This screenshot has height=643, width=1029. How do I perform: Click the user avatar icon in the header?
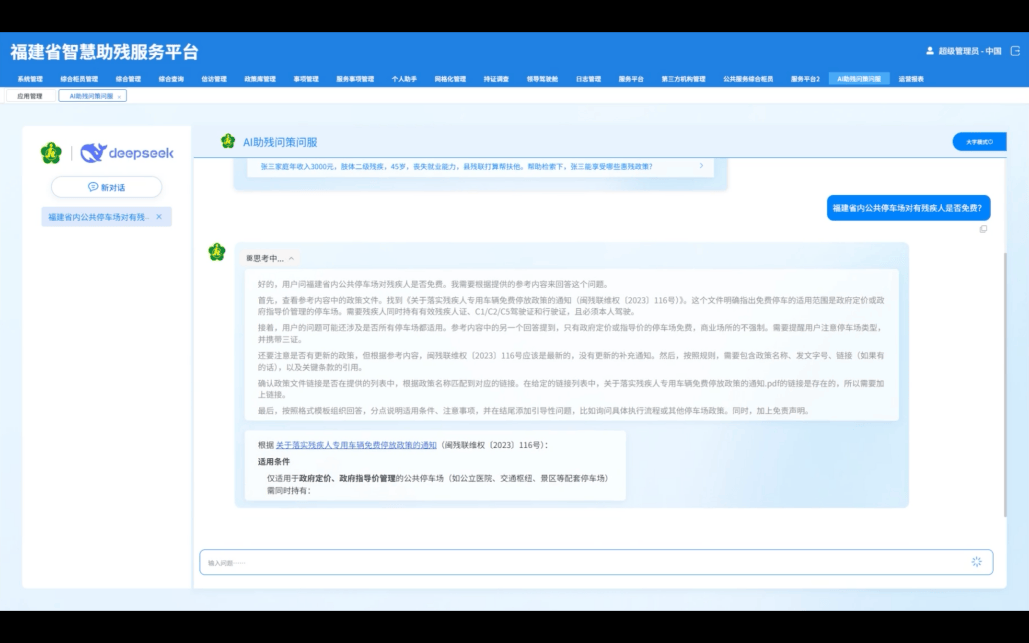click(x=930, y=51)
